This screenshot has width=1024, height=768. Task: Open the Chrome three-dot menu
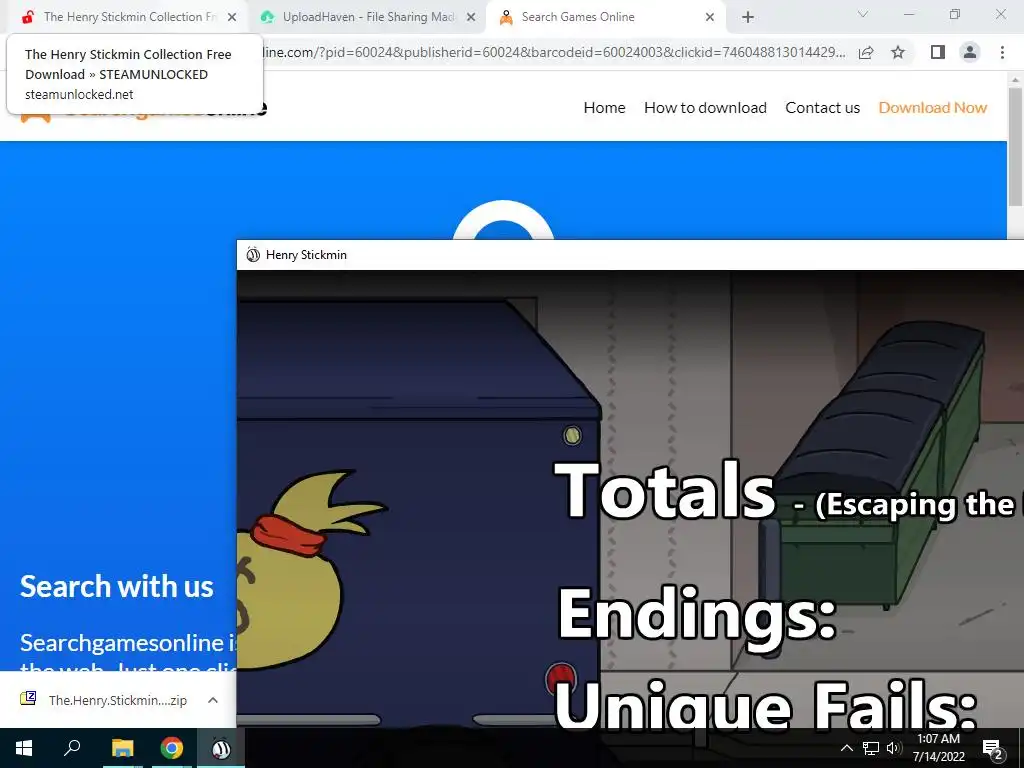tap(1002, 52)
